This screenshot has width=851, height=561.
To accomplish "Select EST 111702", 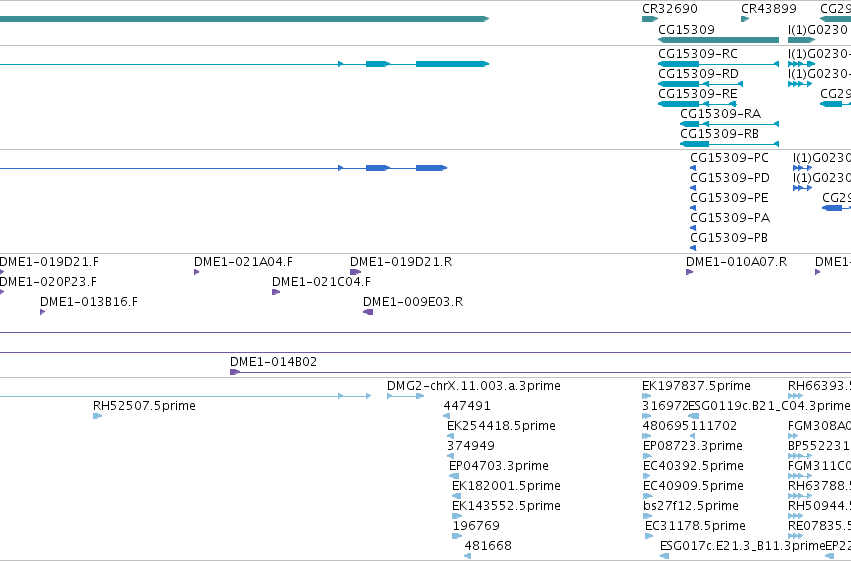I will coord(713,426).
